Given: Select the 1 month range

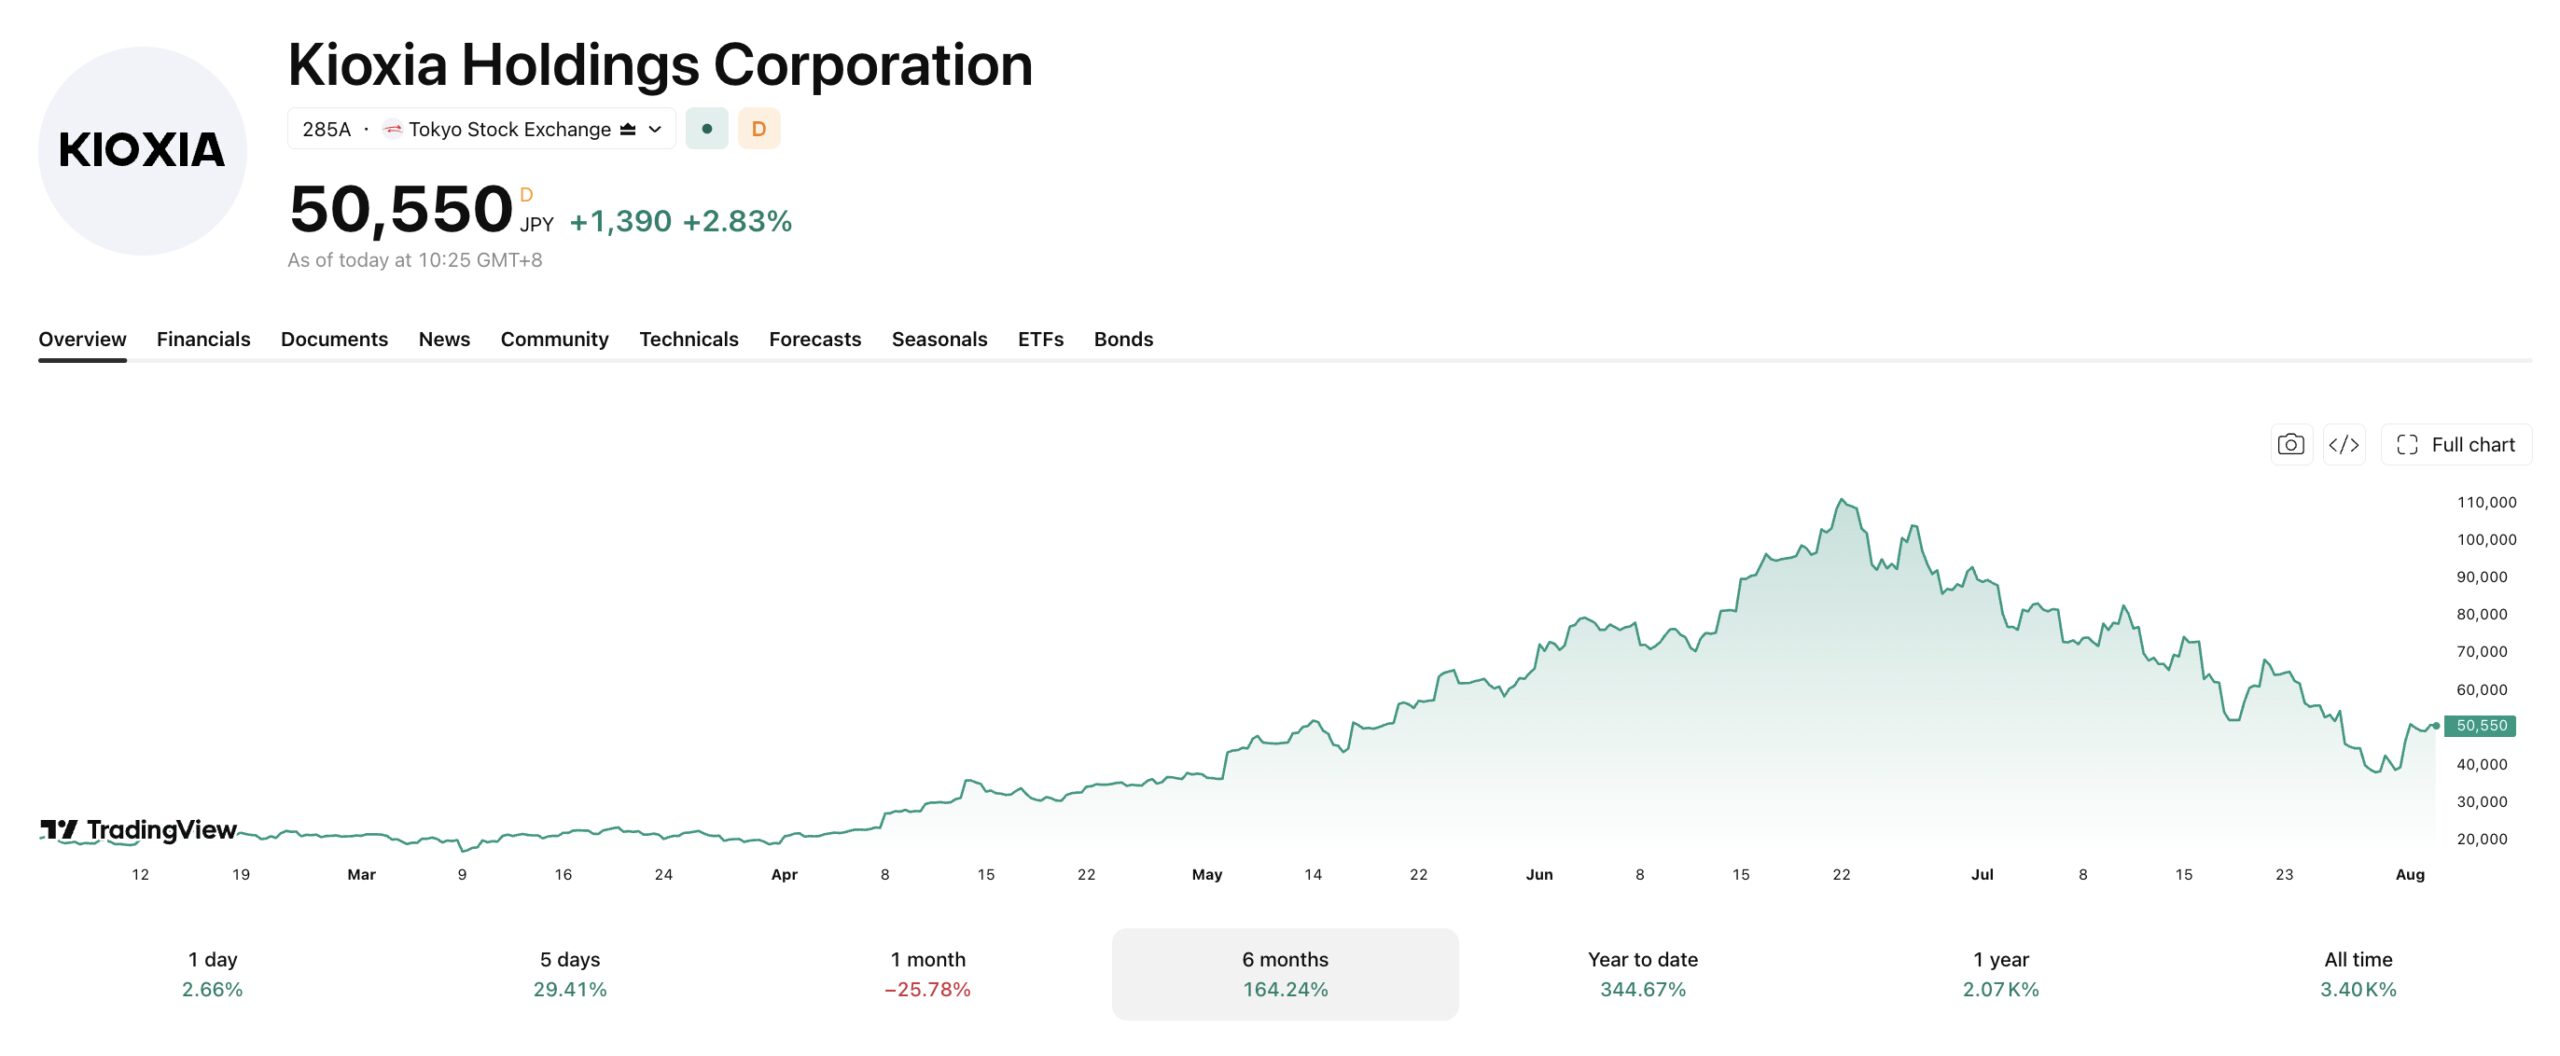Looking at the screenshot, I should [928, 974].
